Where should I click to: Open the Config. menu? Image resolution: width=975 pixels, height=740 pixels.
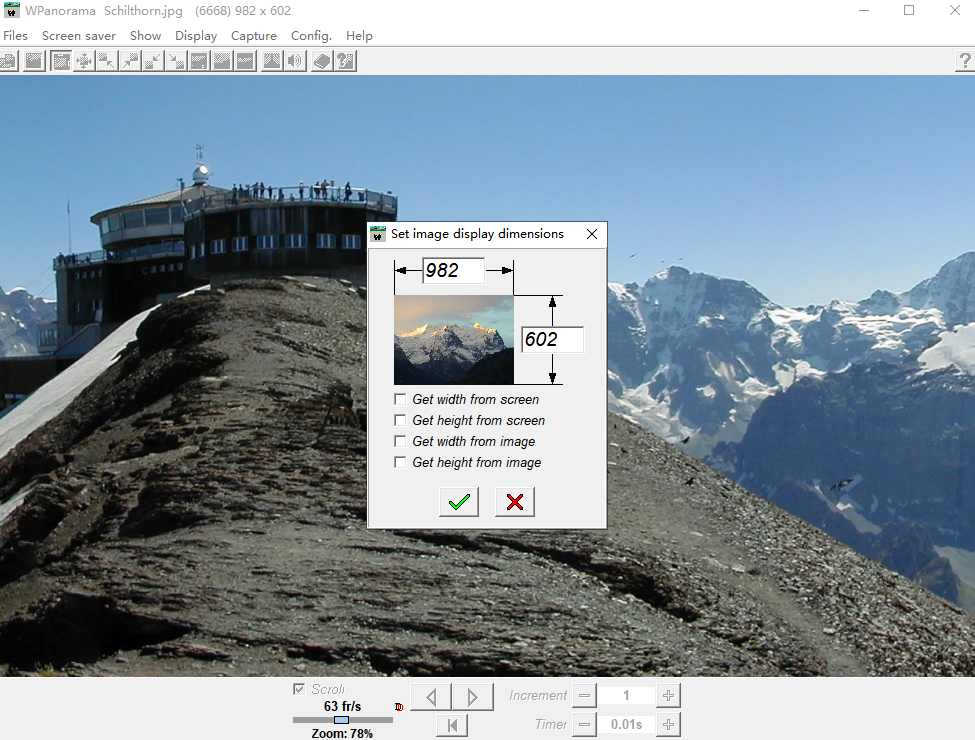click(311, 36)
